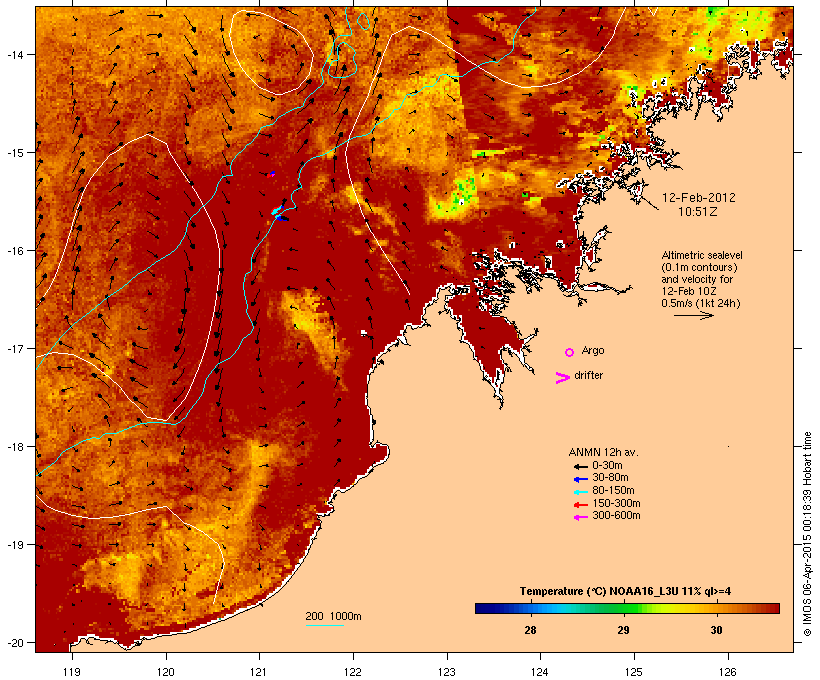820x680 pixels.
Task: Click the latitude axis label -18
Action: click(x=14, y=447)
